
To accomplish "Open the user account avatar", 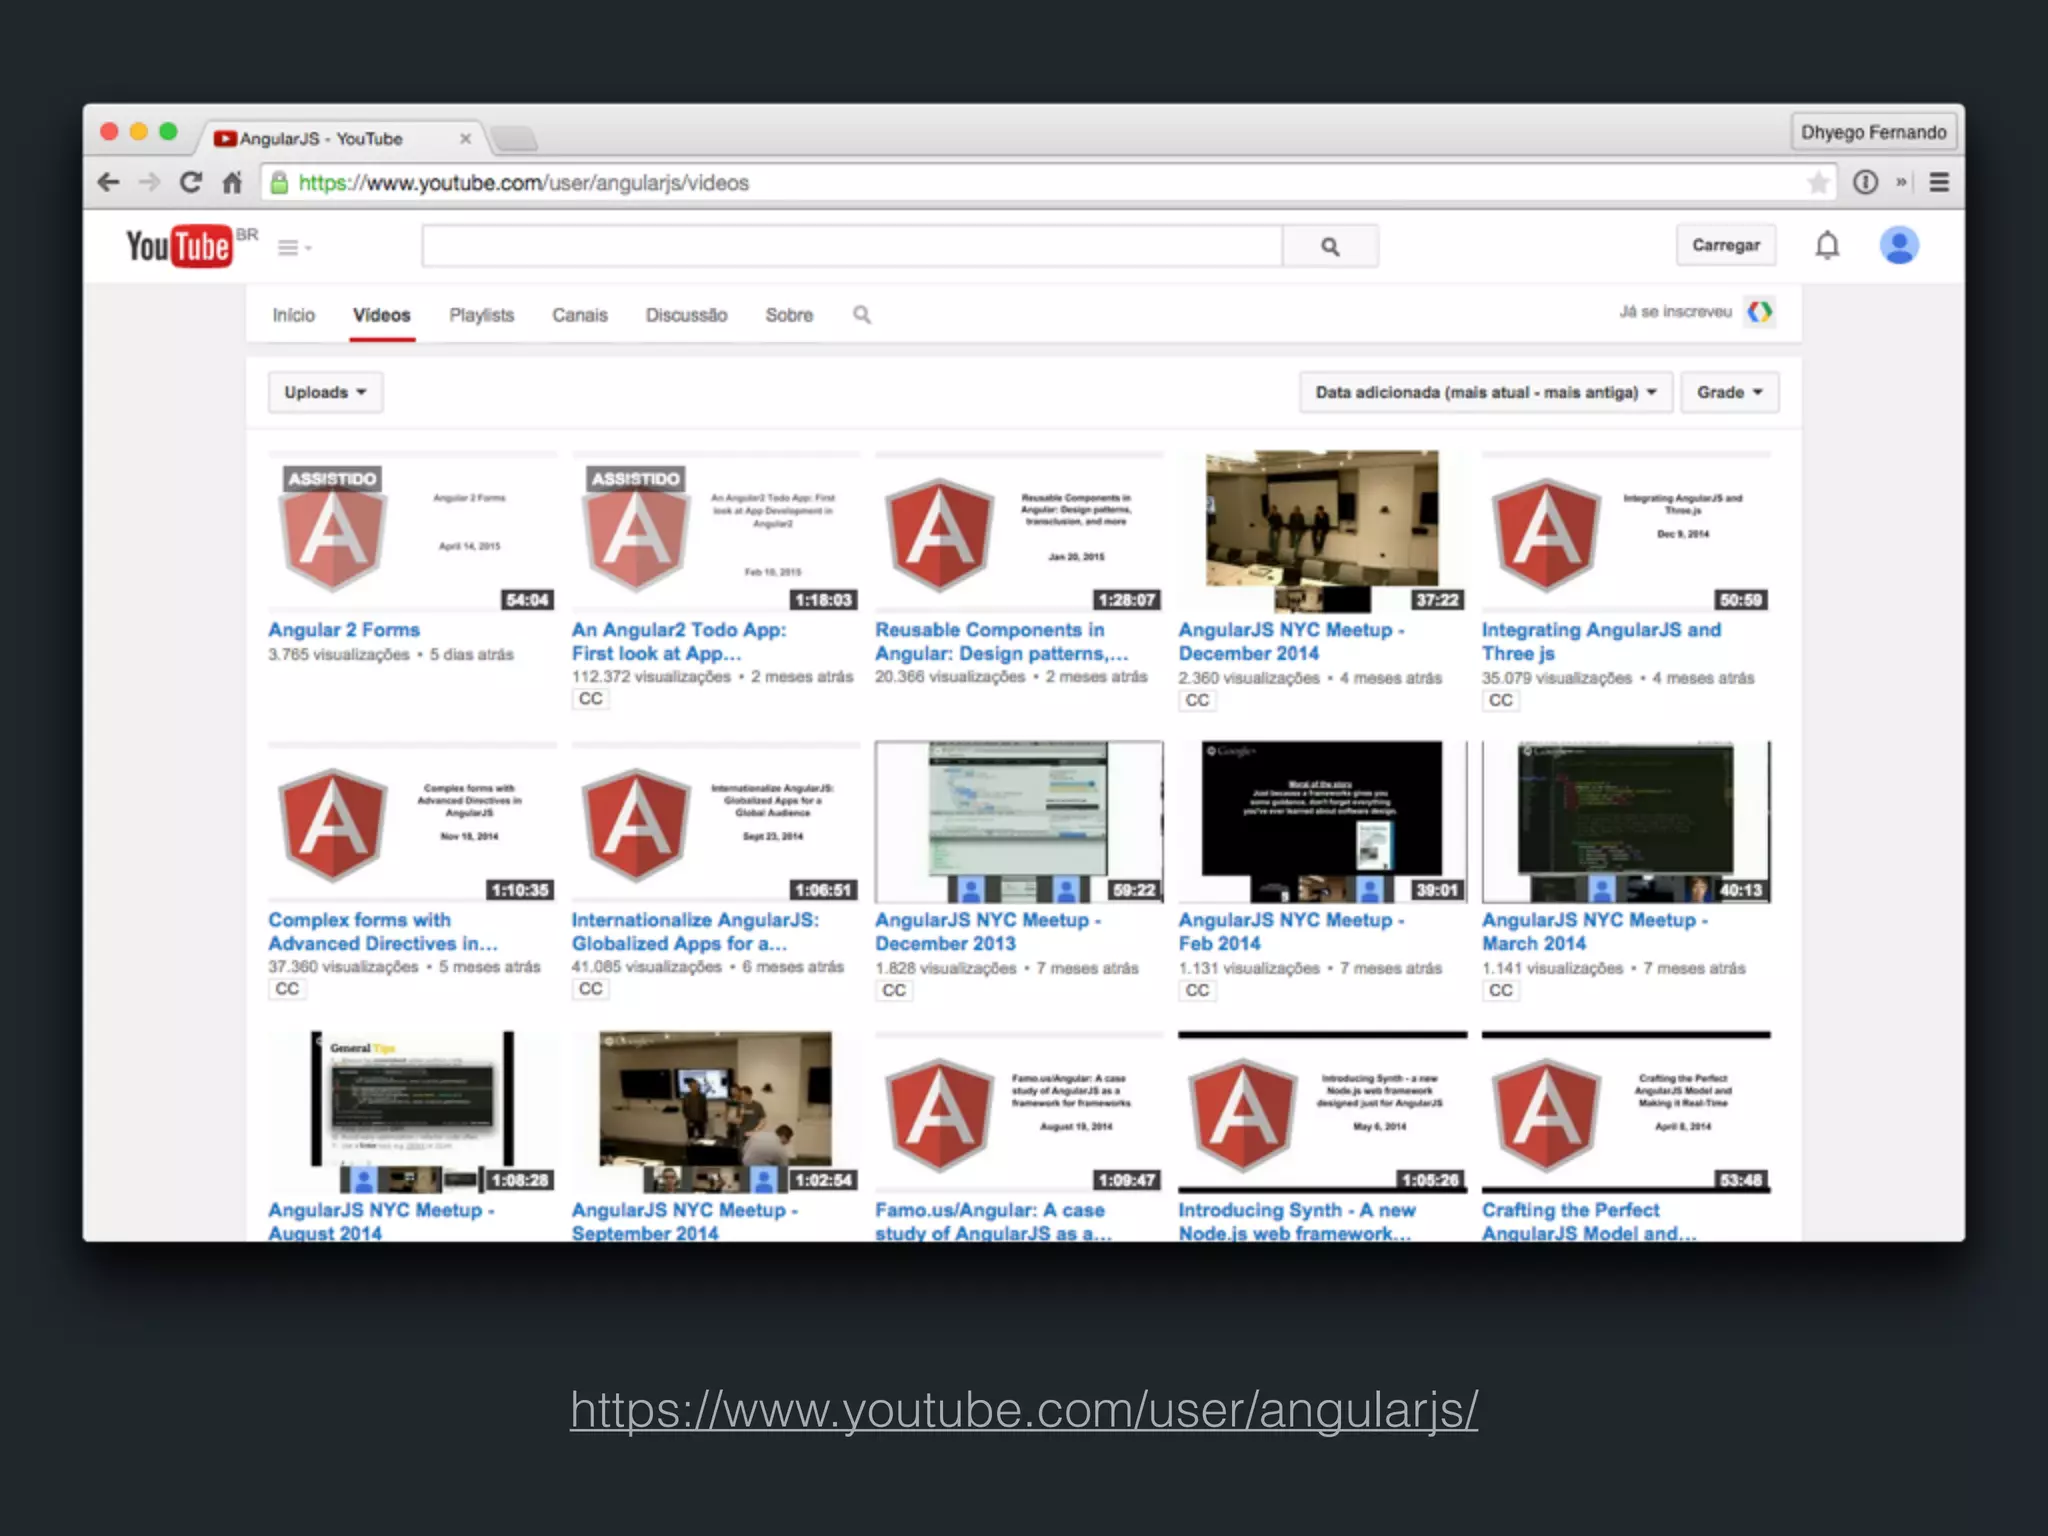I will pos(1898,246).
